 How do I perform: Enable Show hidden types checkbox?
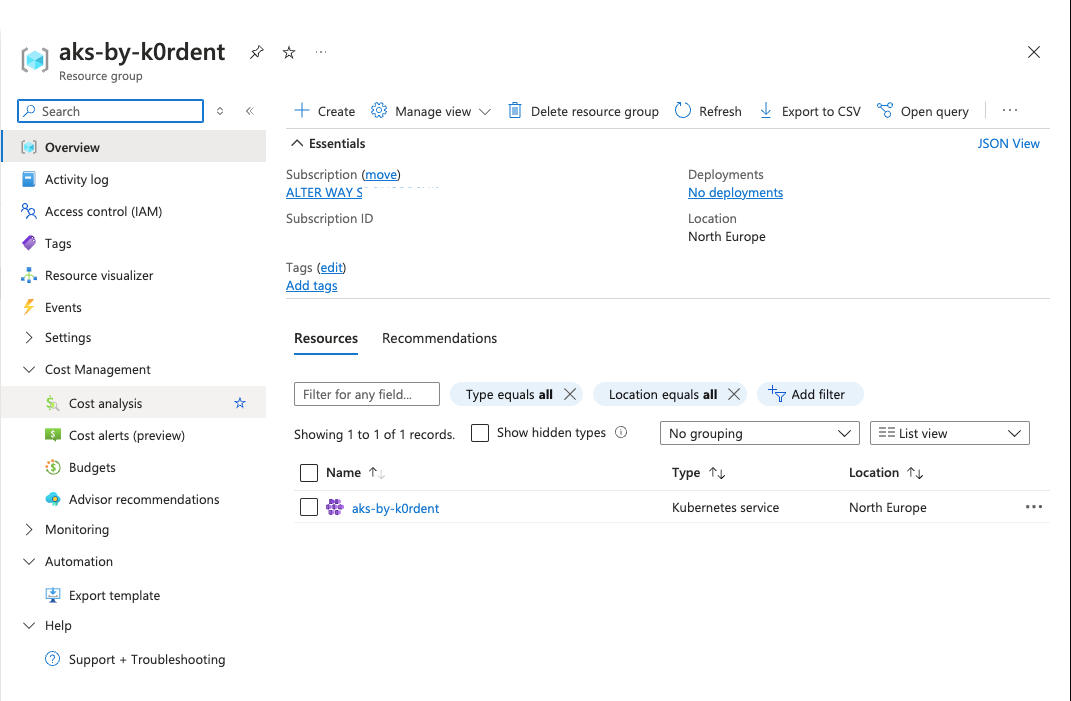(x=480, y=433)
